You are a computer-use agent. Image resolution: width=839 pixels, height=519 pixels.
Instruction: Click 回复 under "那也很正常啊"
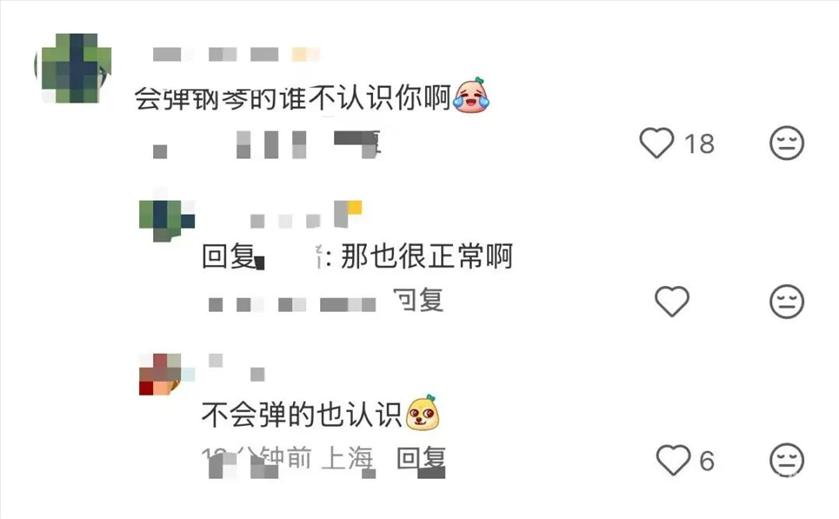tap(418, 300)
